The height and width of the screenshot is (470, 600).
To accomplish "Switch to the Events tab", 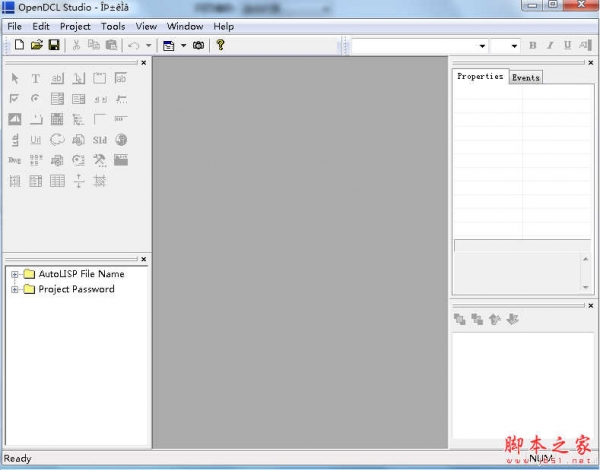I will pyautogui.click(x=526, y=77).
